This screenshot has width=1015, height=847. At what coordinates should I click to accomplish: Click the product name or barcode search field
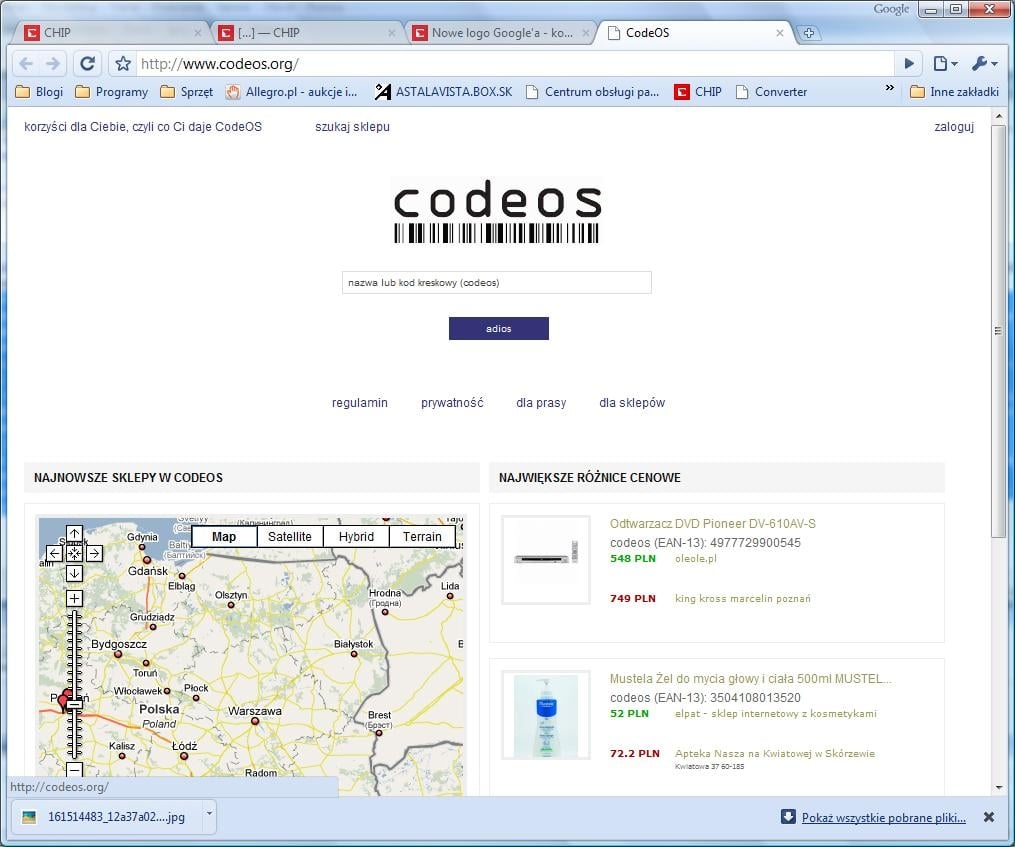496,283
